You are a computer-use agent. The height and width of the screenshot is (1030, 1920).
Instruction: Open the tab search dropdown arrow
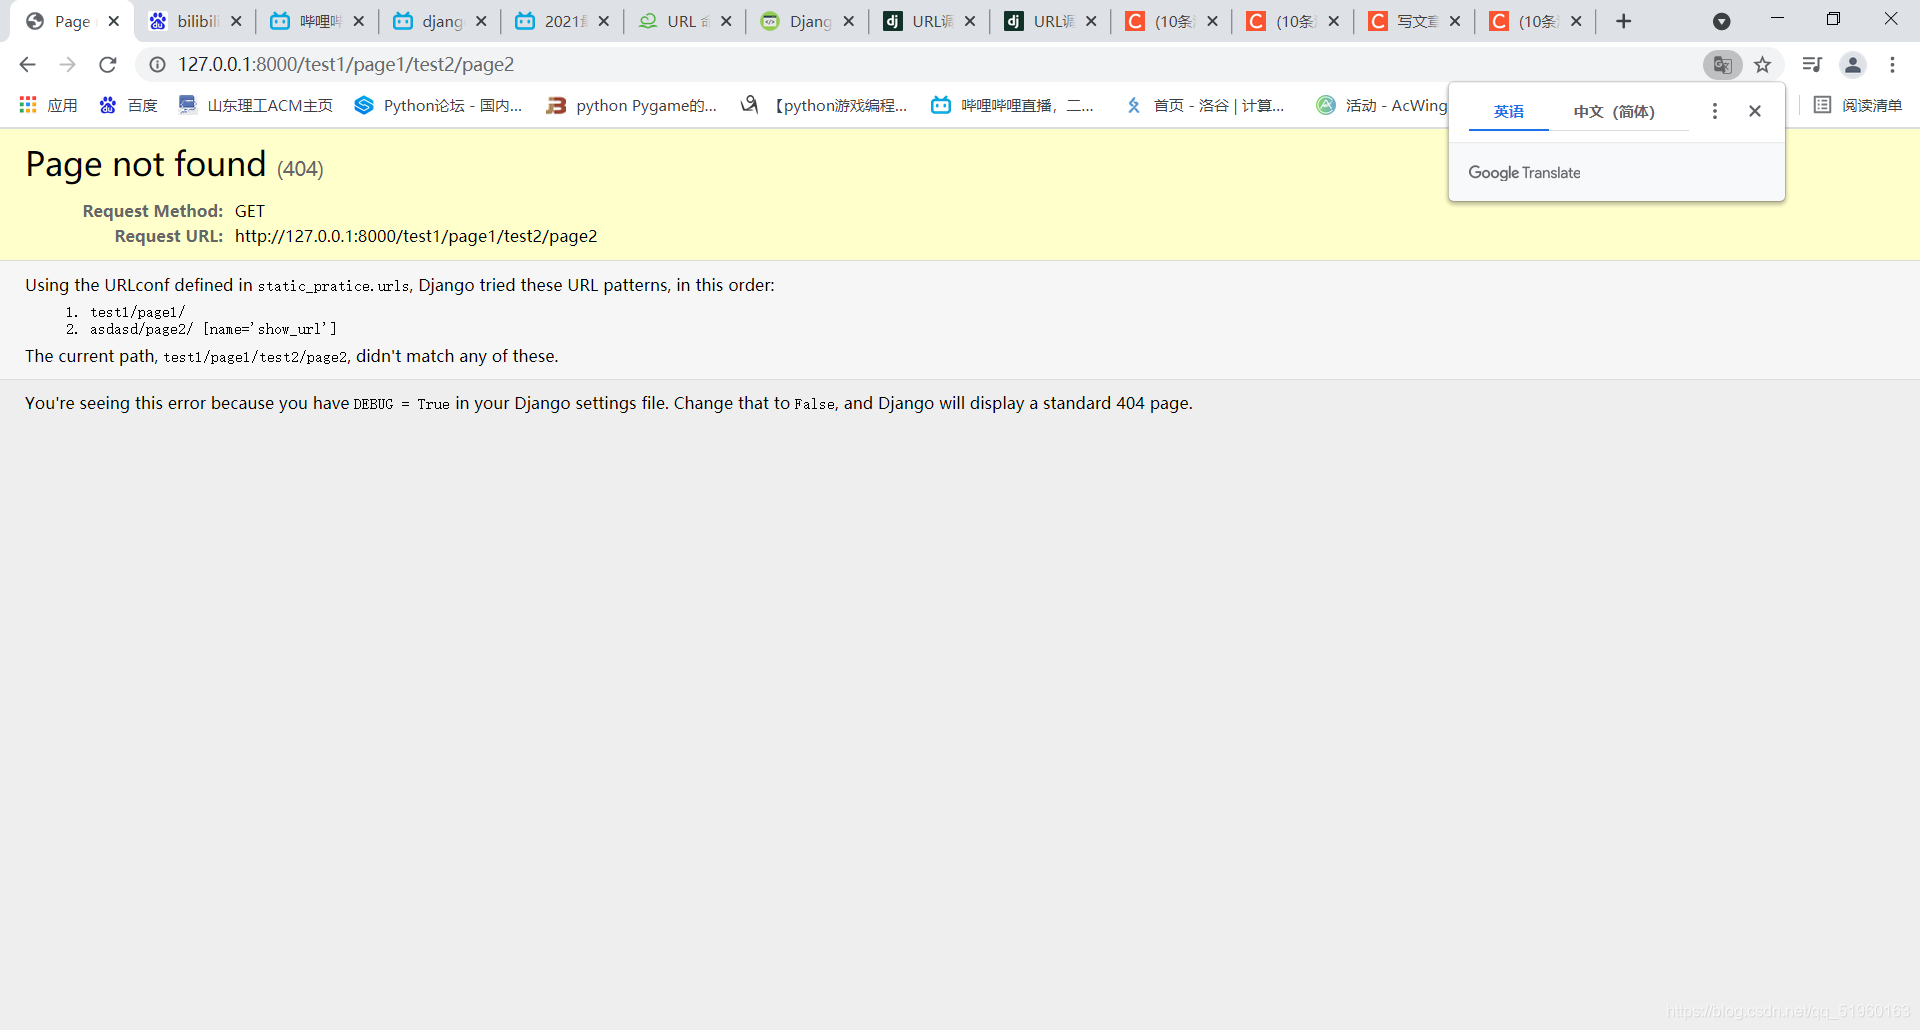pos(1722,21)
